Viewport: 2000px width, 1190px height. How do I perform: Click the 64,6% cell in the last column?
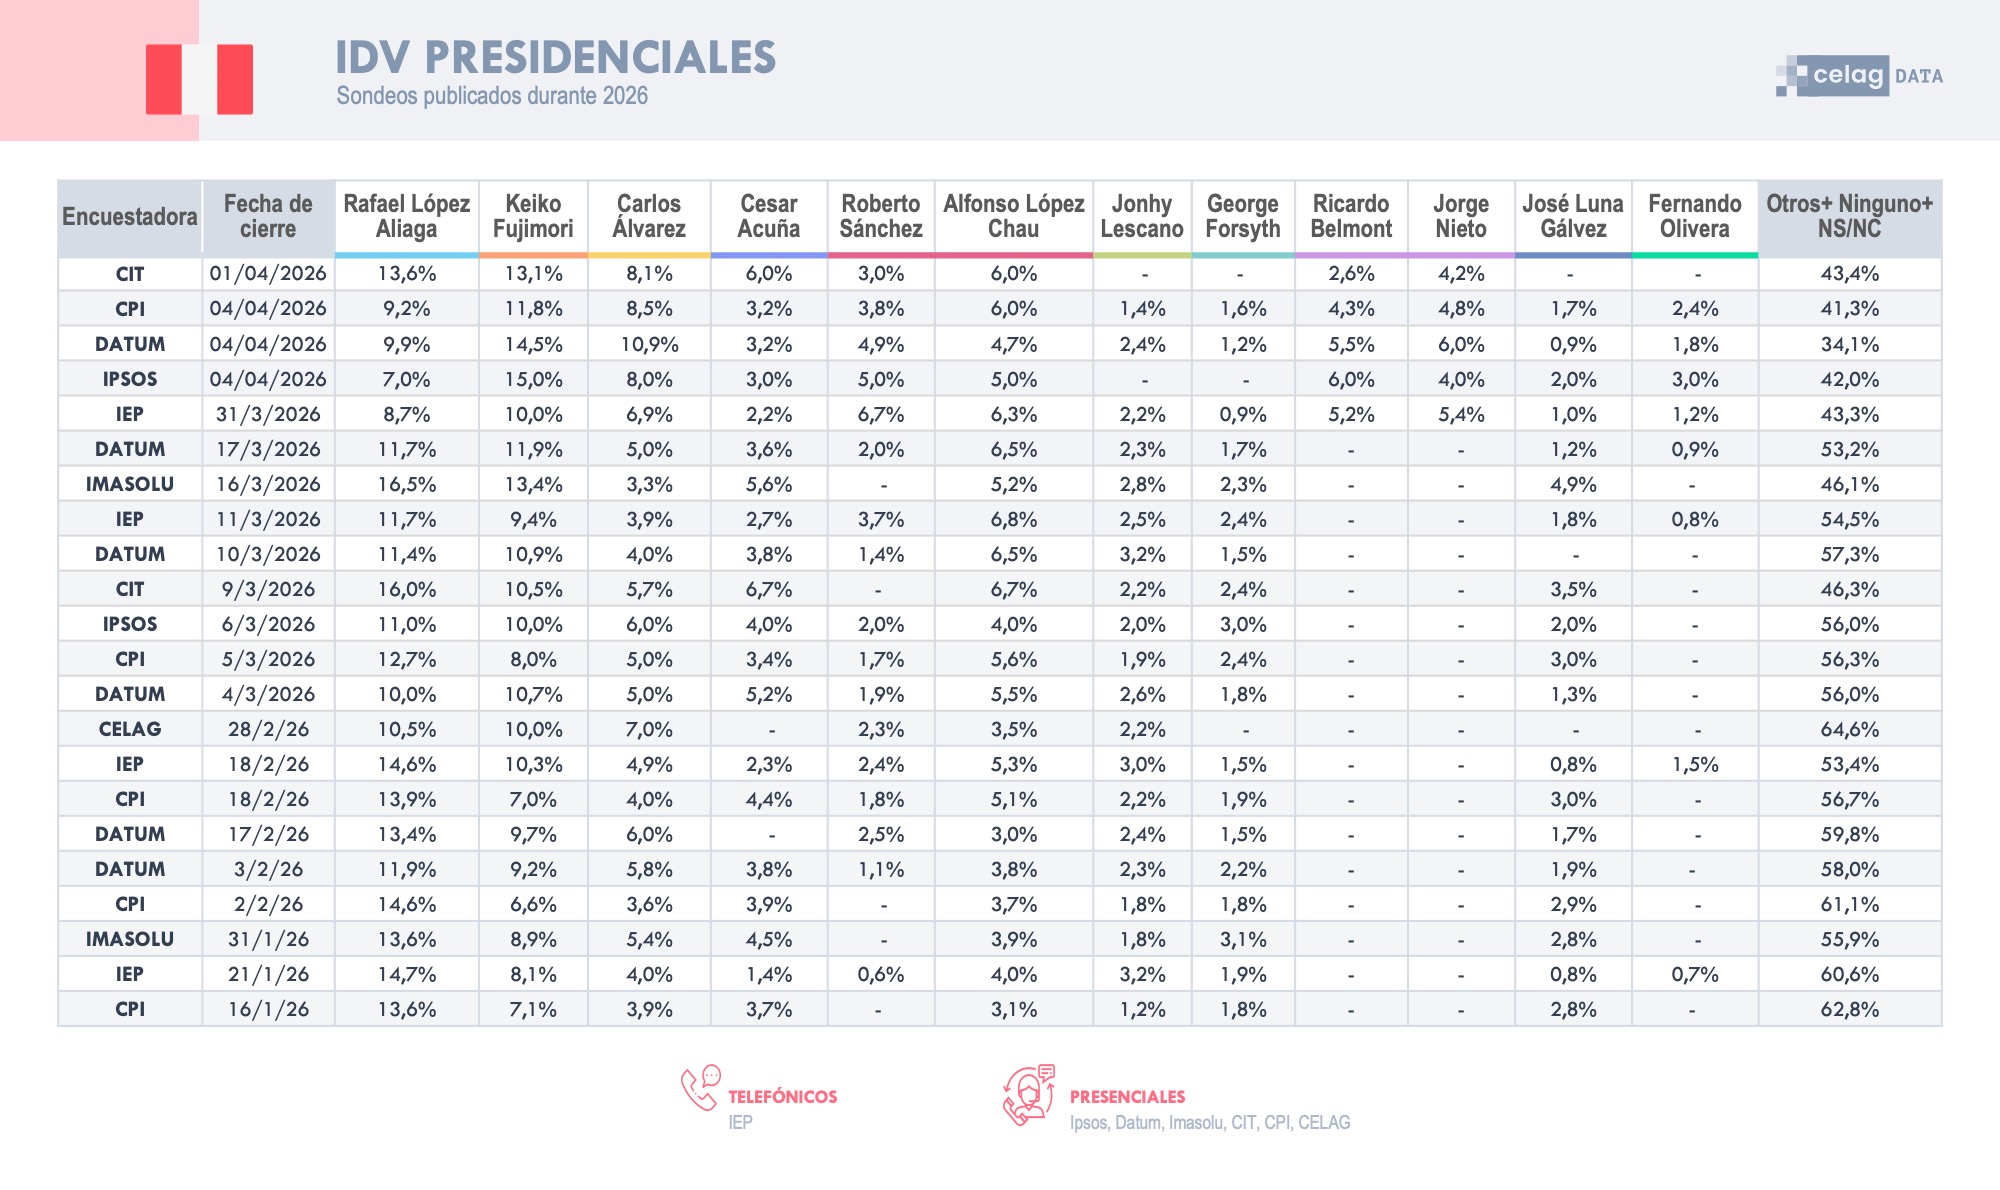tap(1849, 729)
